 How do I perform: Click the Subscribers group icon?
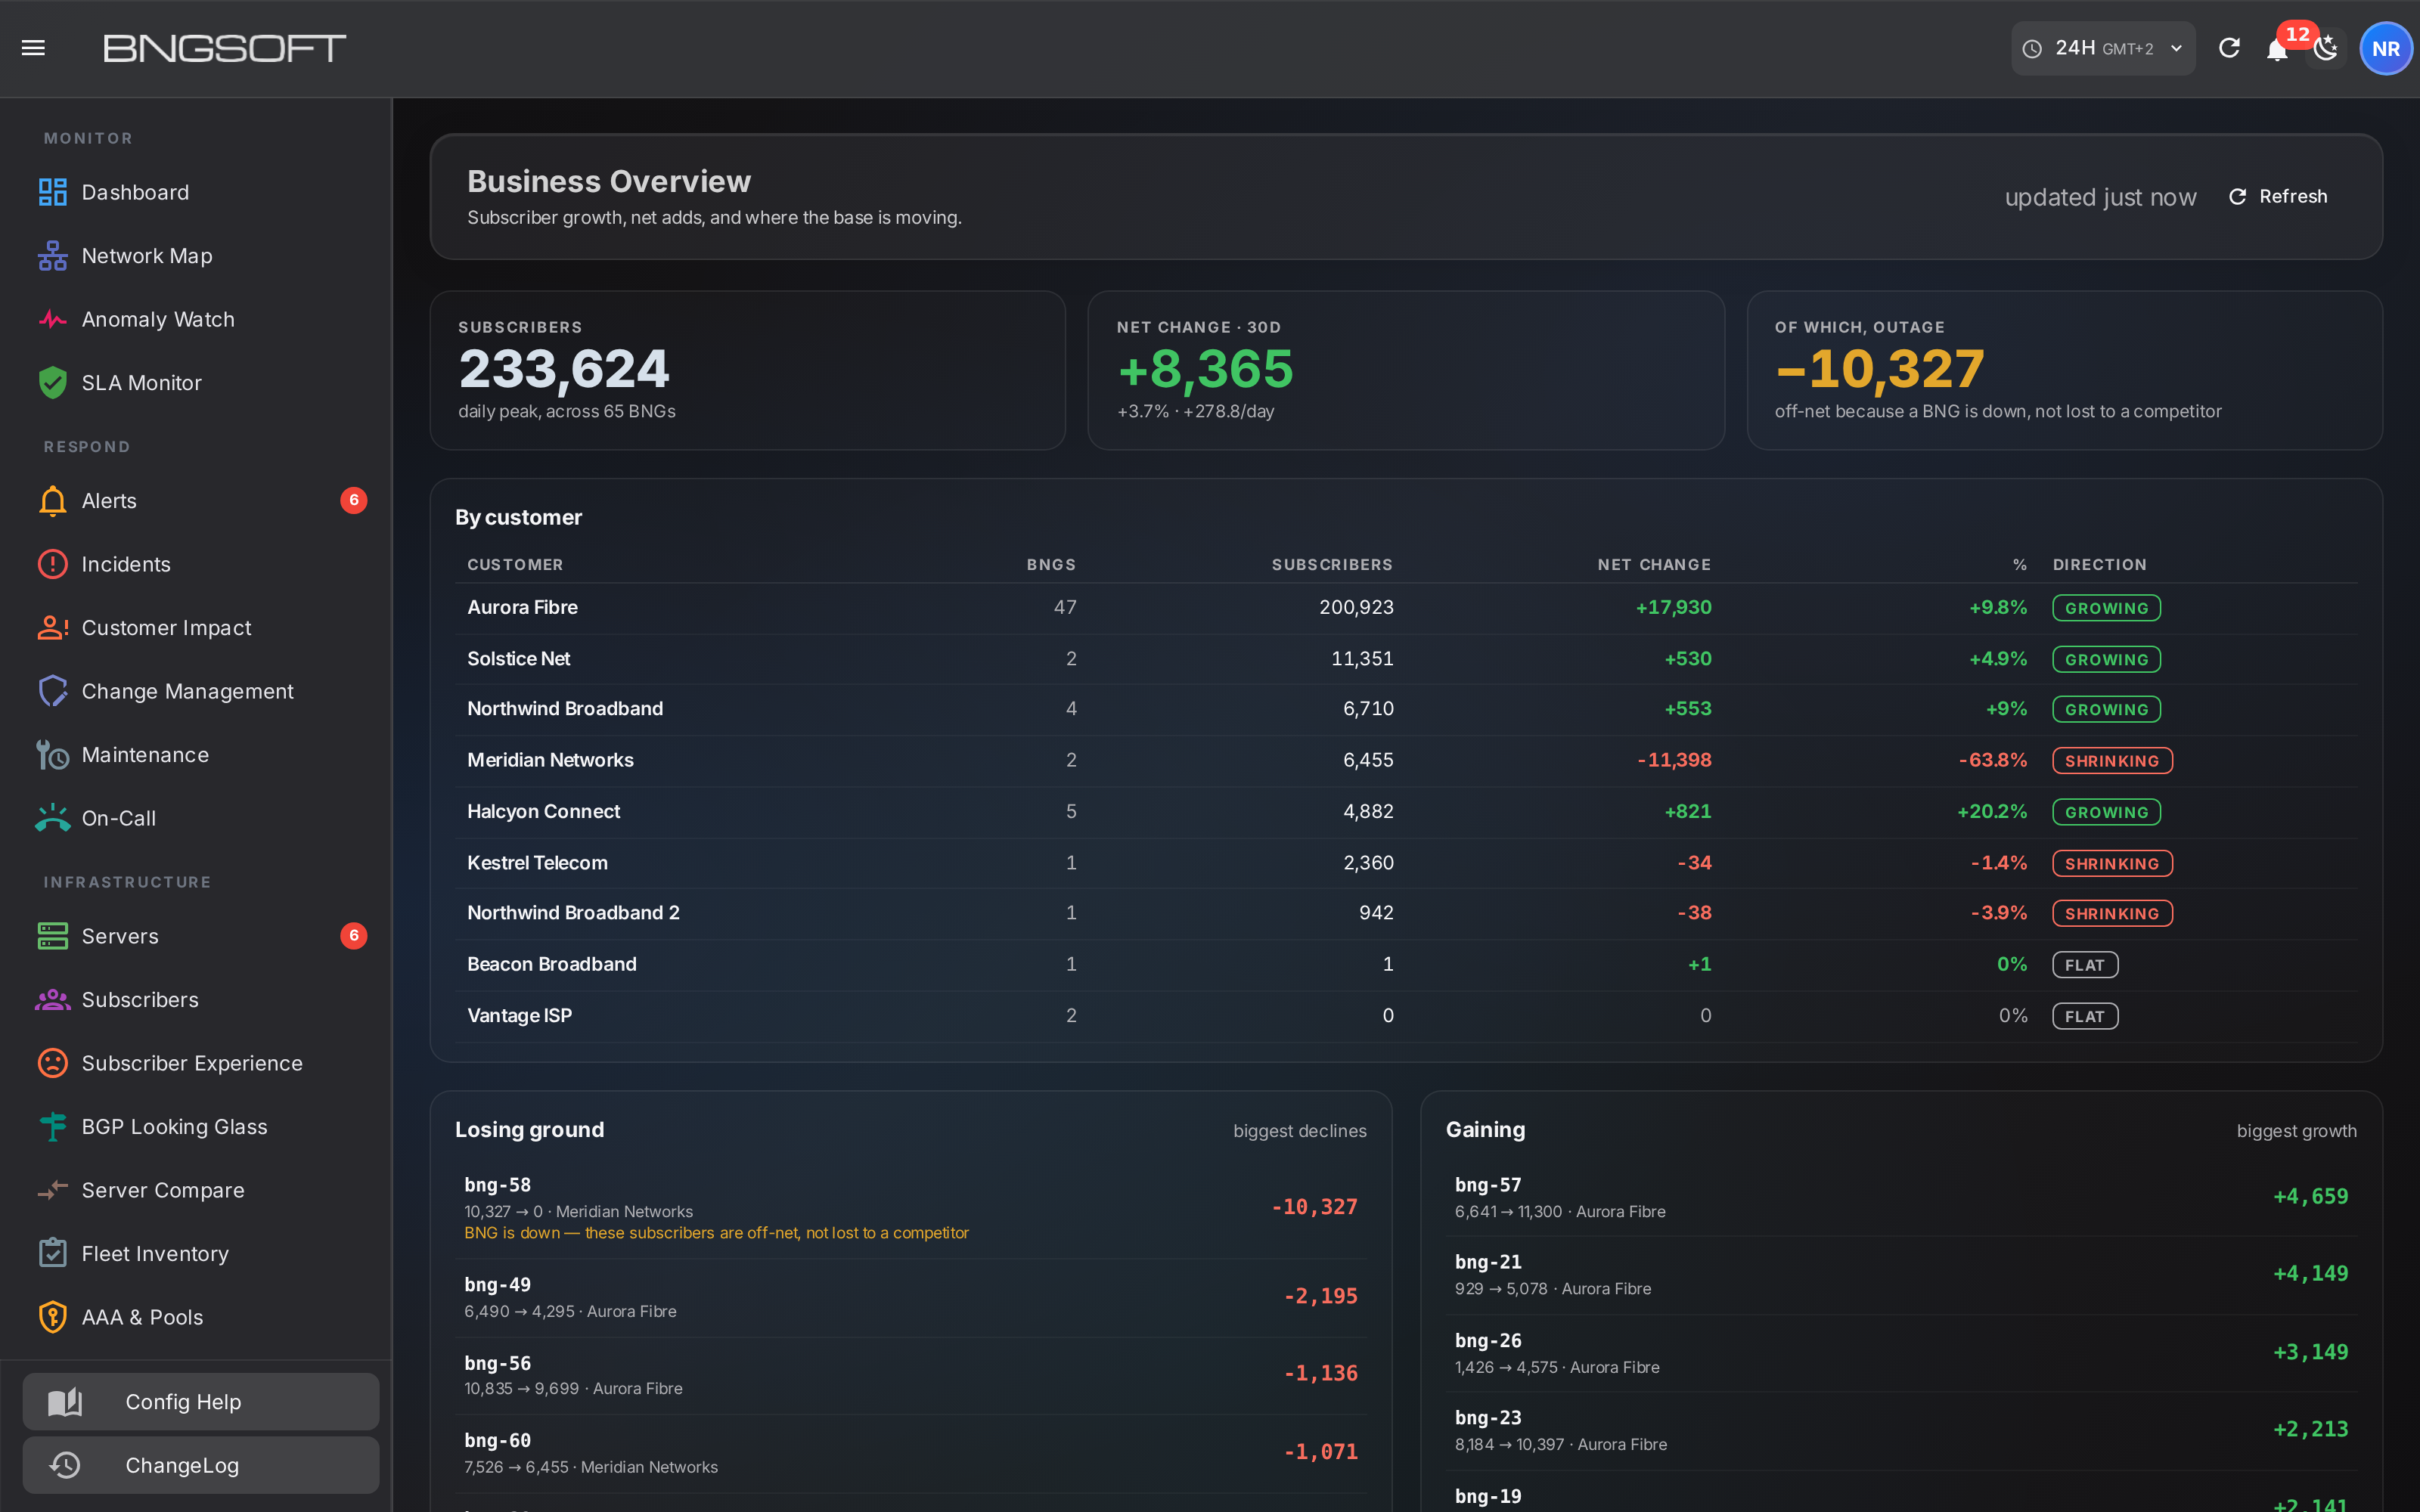point(52,1000)
